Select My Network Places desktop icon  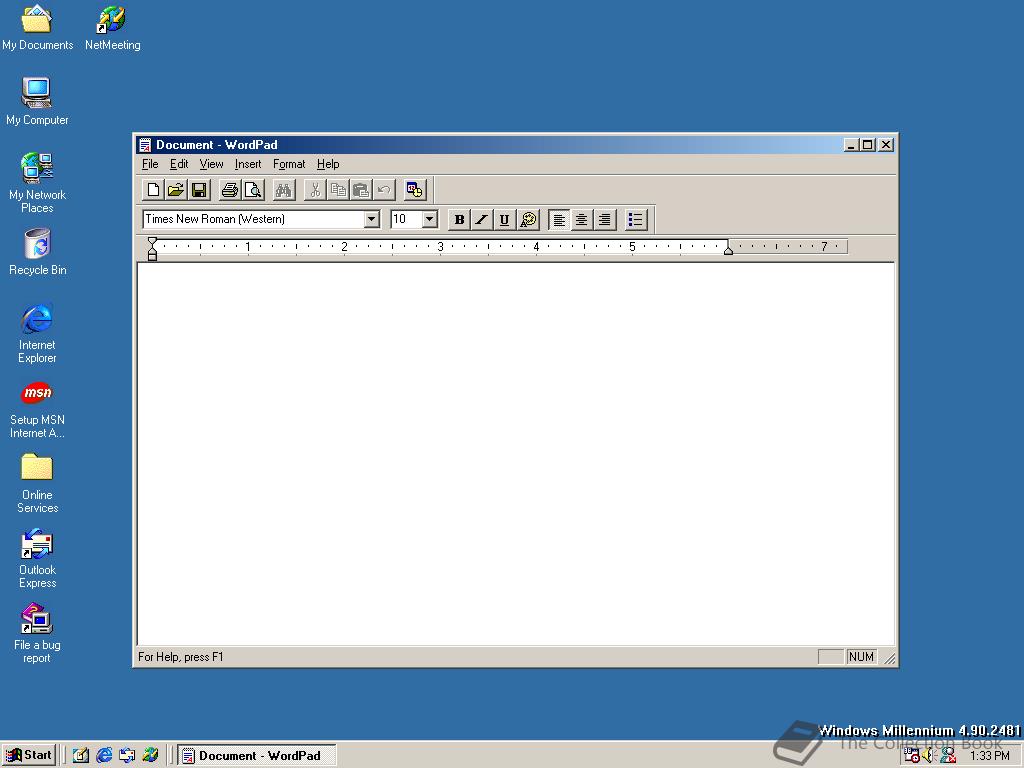[37, 183]
